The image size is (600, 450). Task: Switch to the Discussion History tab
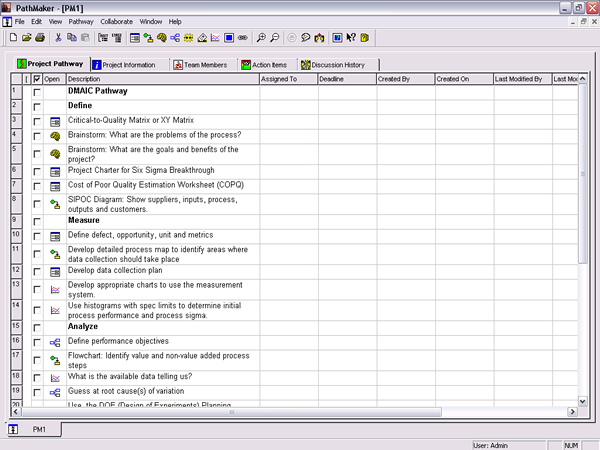[x=338, y=65]
